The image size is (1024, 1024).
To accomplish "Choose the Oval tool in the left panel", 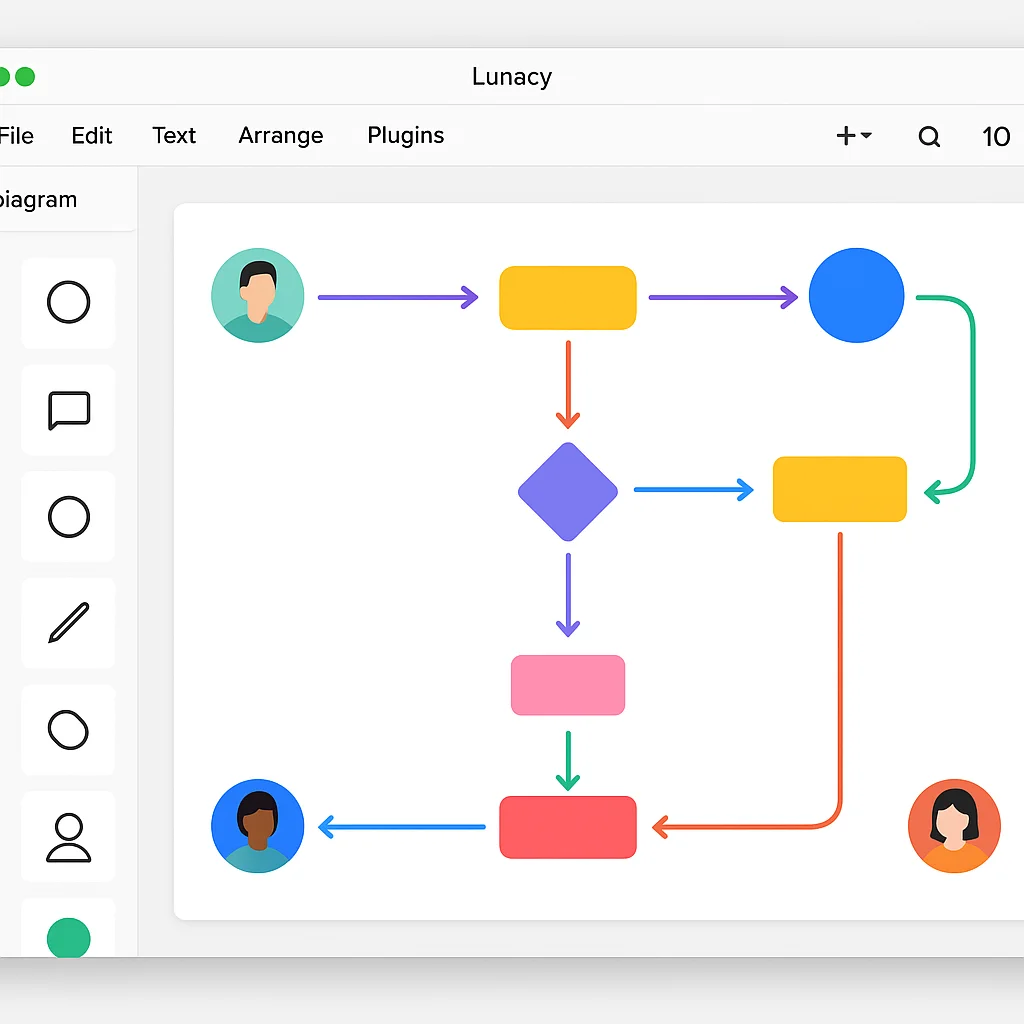I will 68,730.
